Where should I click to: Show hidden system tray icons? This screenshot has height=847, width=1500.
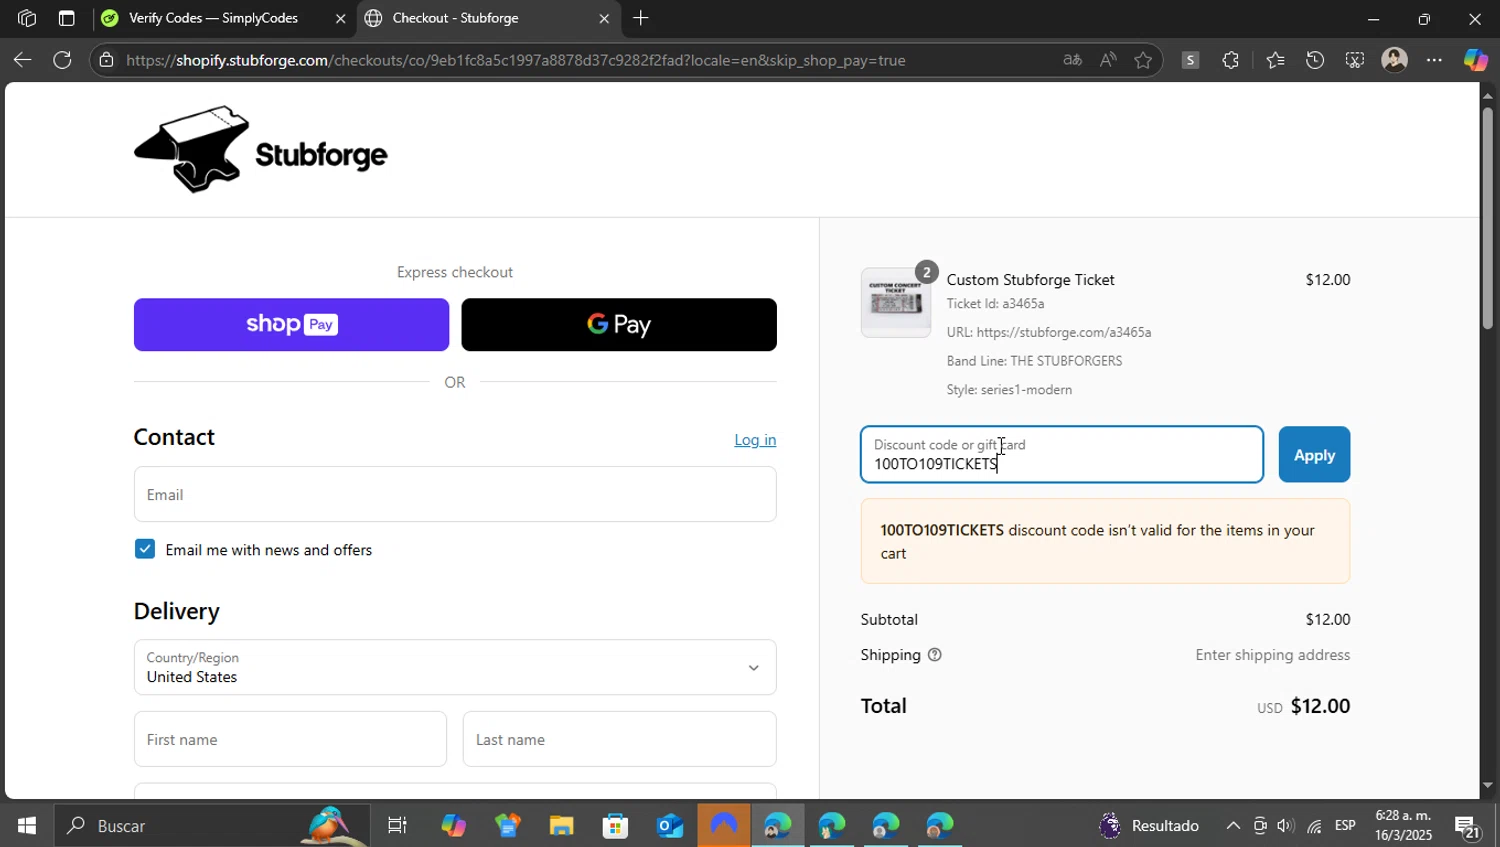1233,826
